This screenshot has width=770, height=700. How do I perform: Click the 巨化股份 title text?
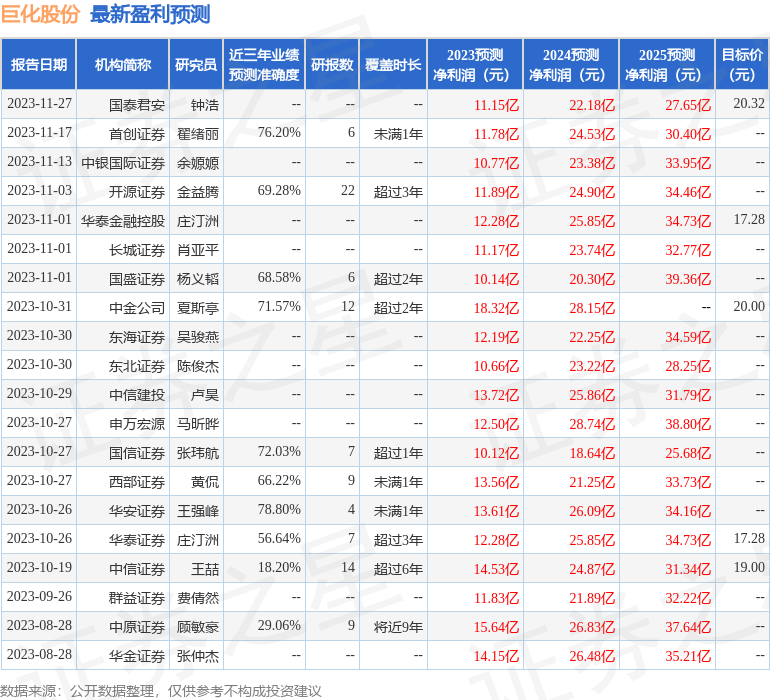40,14
